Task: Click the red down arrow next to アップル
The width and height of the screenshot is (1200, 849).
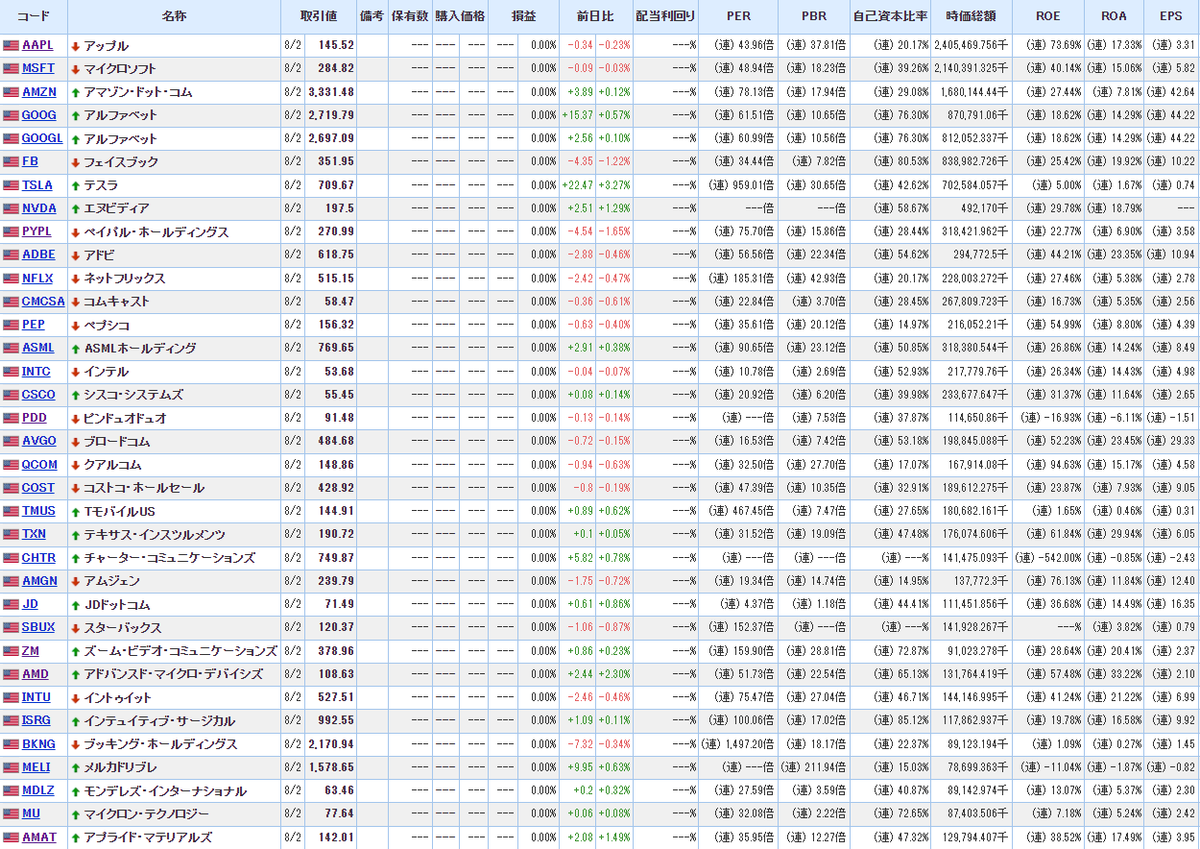Action: point(75,46)
